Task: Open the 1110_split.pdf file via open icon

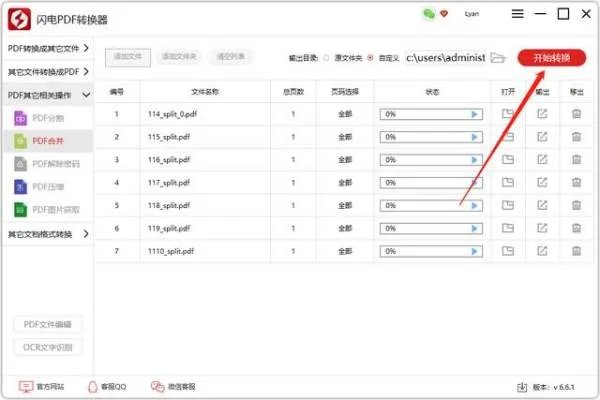Action: (x=508, y=251)
